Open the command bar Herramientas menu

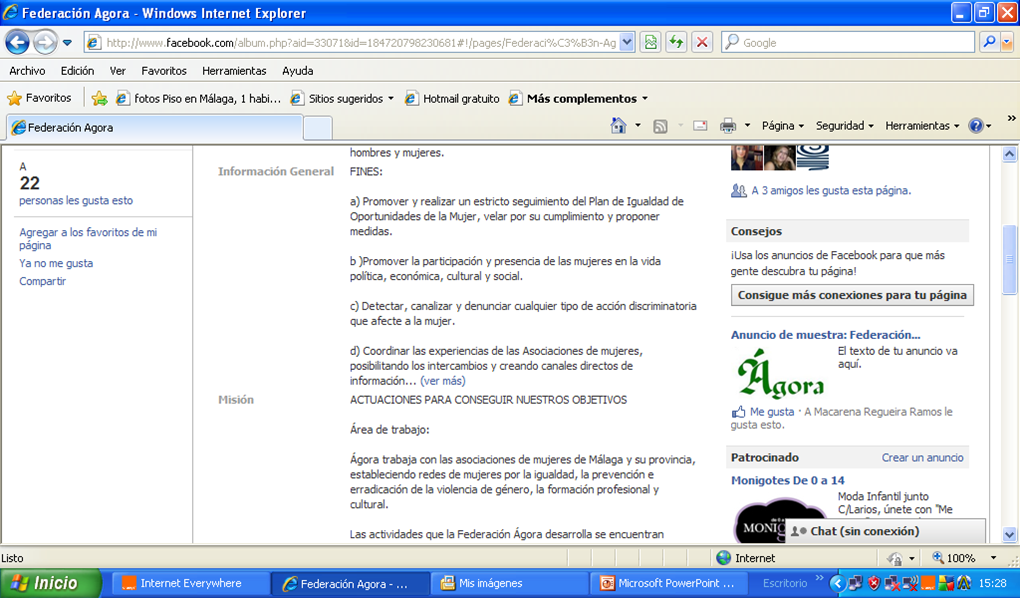[922, 126]
